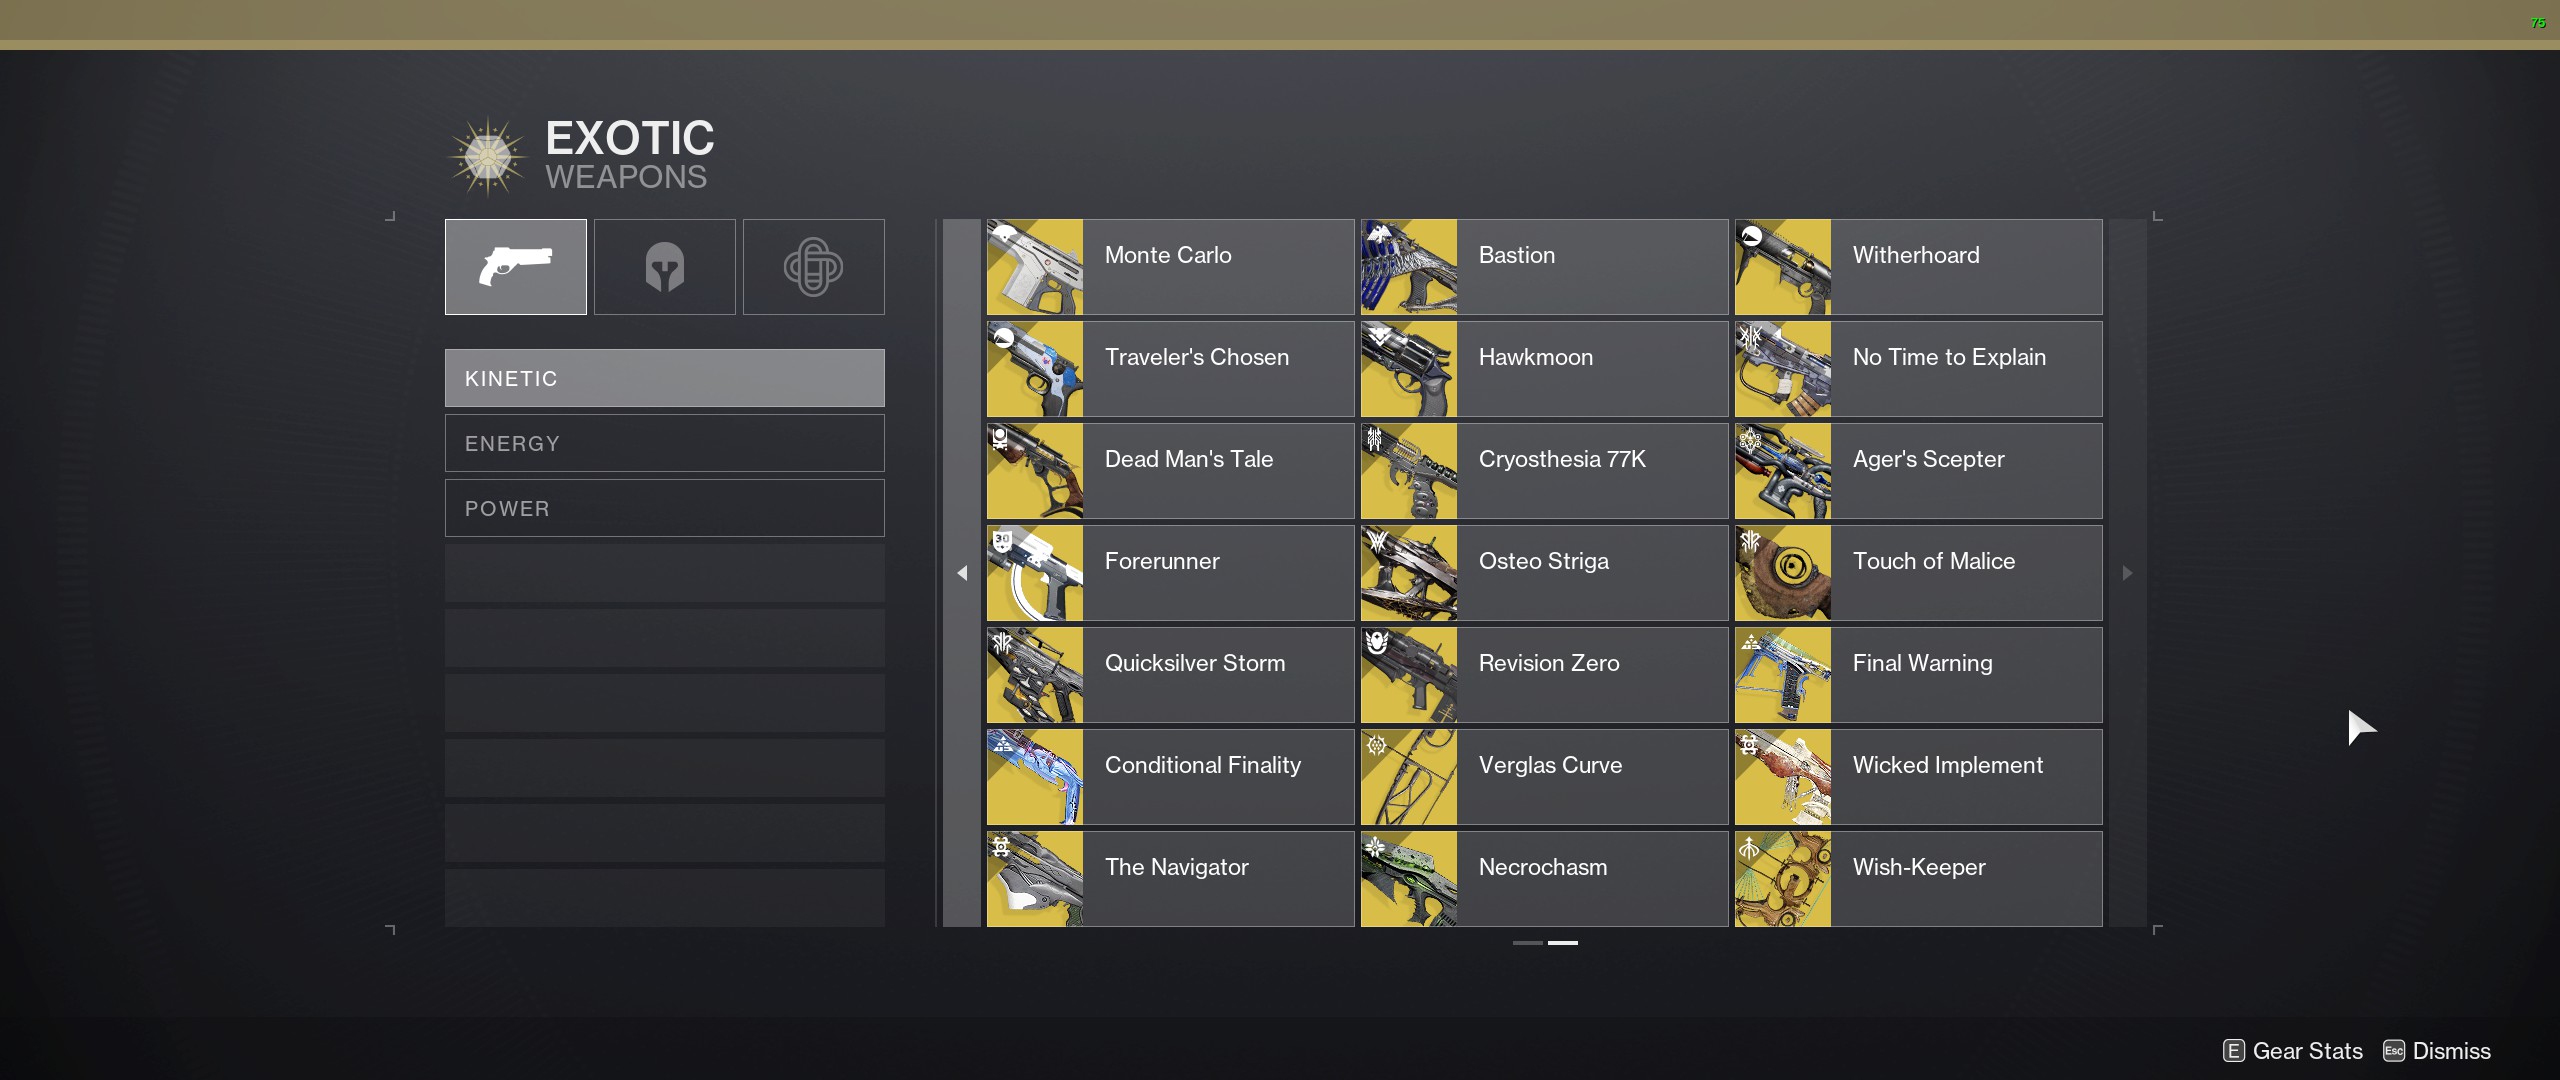This screenshot has height=1080, width=2560.
Task: Select the Necrochasm weapon icon
Action: point(1408,879)
